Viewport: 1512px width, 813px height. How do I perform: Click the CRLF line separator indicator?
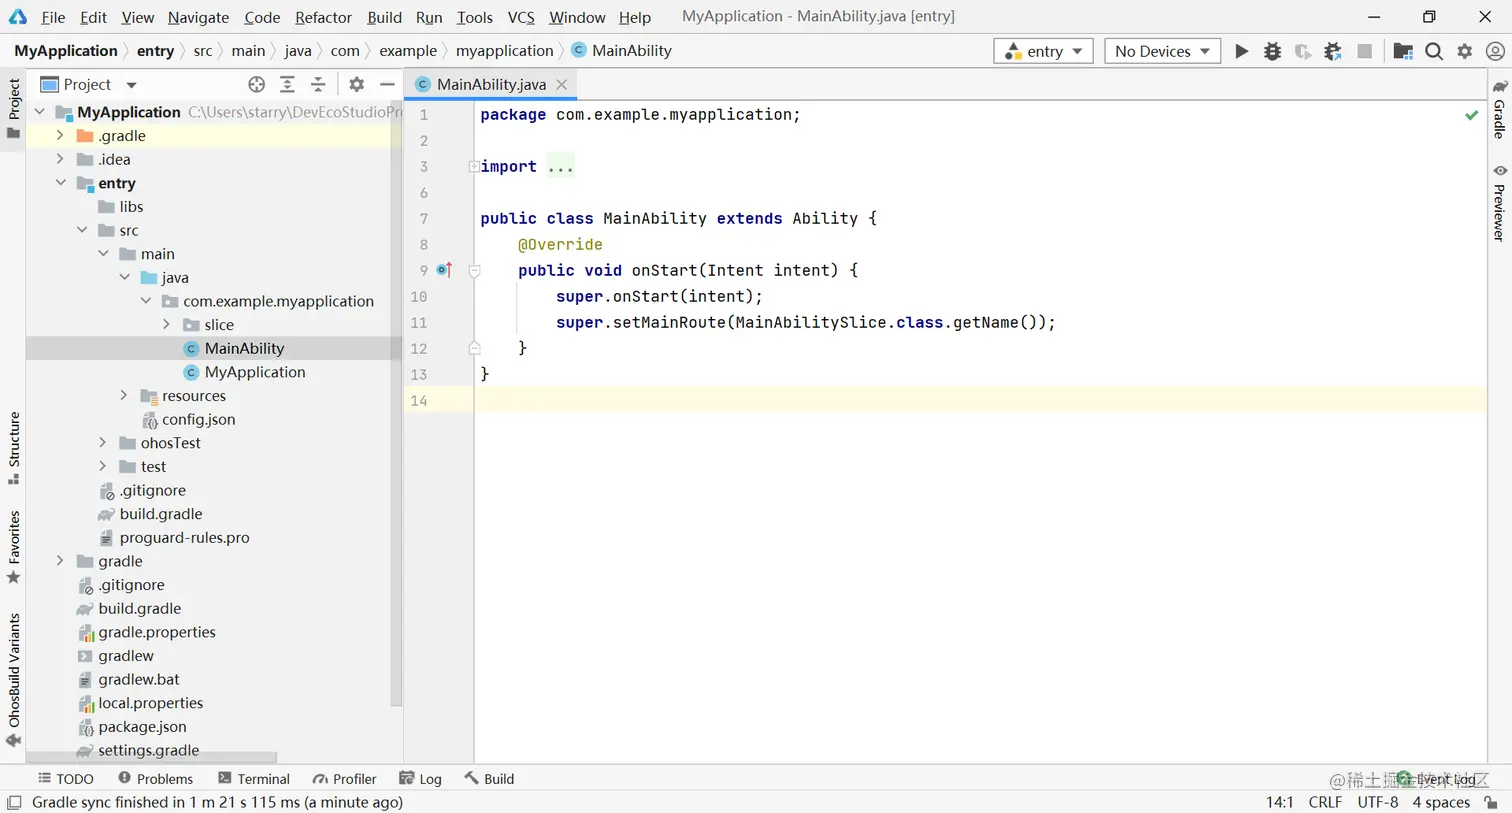click(x=1325, y=802)
